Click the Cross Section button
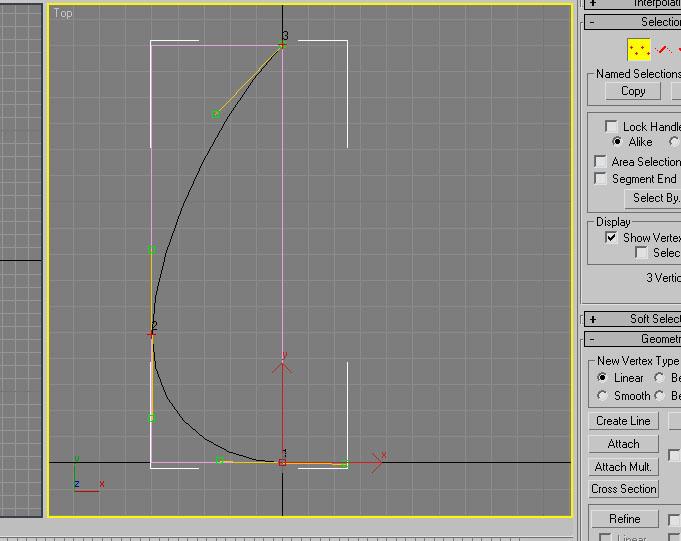Viewport: 681px width, 541px height. pos(623,489)
